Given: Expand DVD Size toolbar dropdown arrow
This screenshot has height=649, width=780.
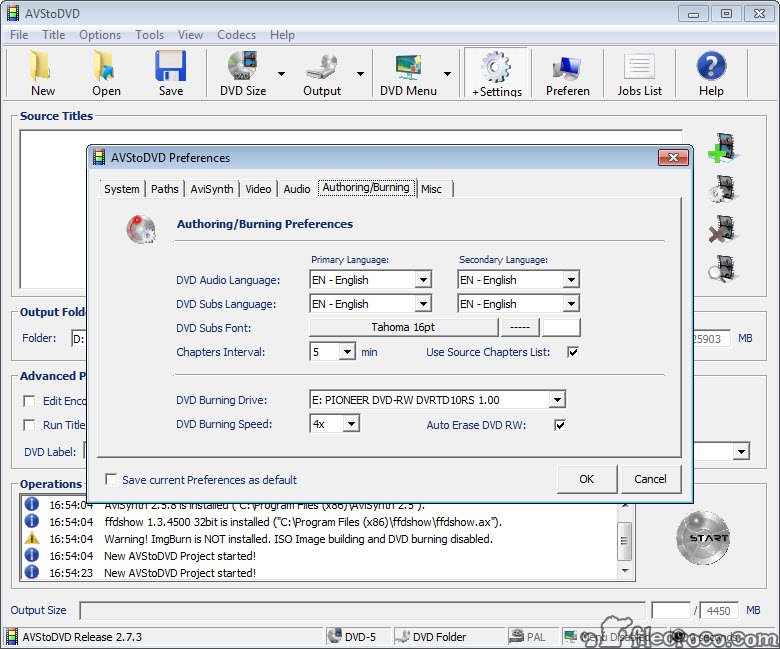Looking at the screenshot, I should 282,74.
